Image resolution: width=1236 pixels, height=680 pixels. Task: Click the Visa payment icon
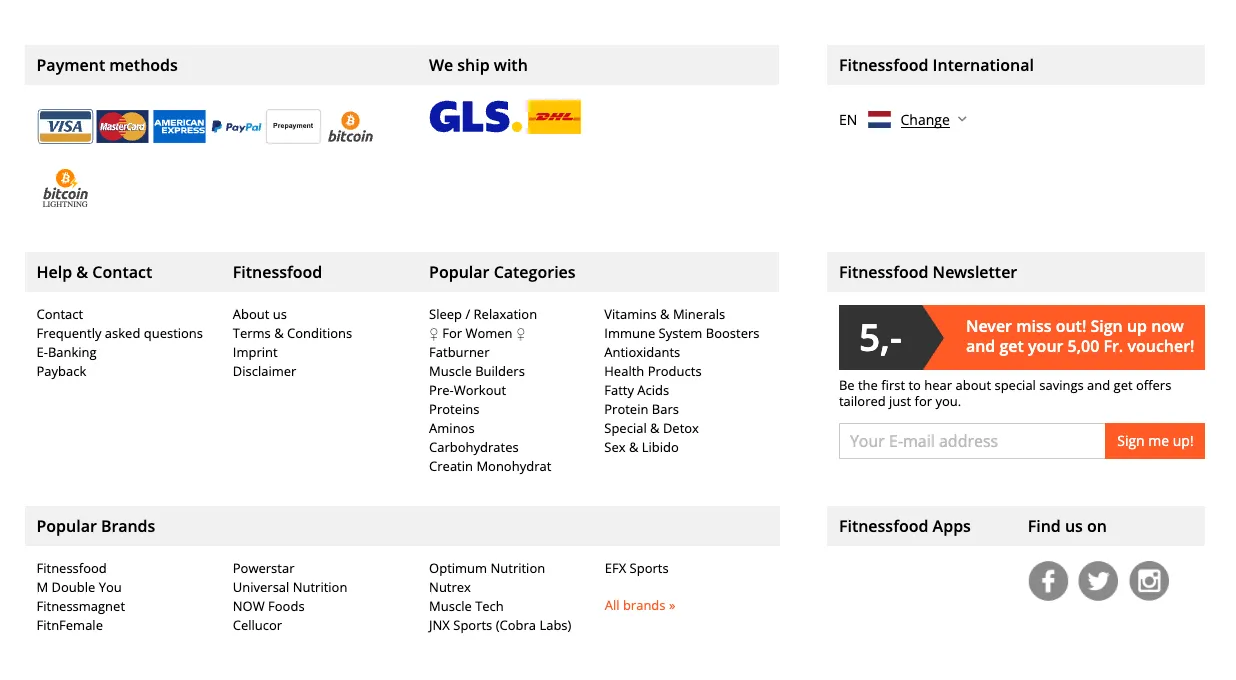click(65, 127)
